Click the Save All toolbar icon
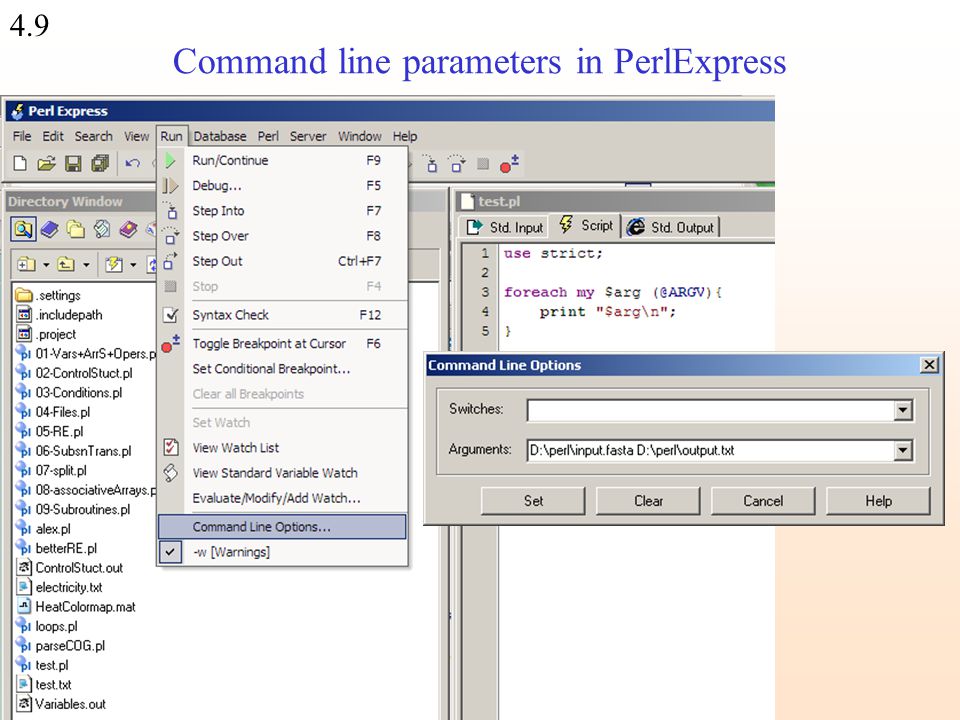Screen dimensions: 960x720 coord(100,163)
